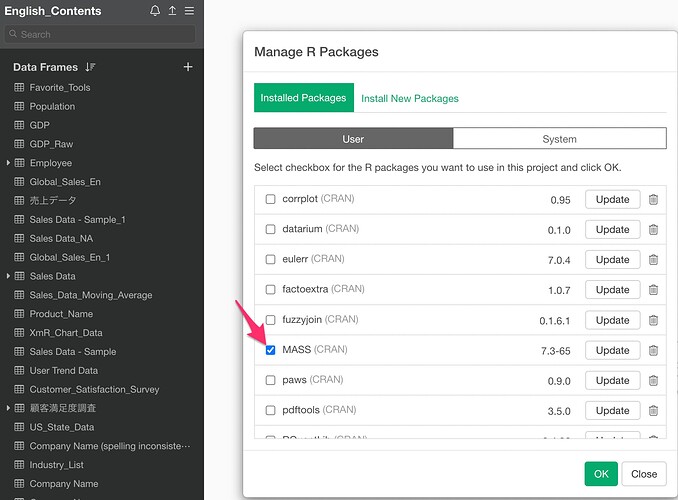Image resolution: width=678 pixels, height=500 pixels.
Task: Enable the fuzzyjoin package checkbox
Action: 270,320
